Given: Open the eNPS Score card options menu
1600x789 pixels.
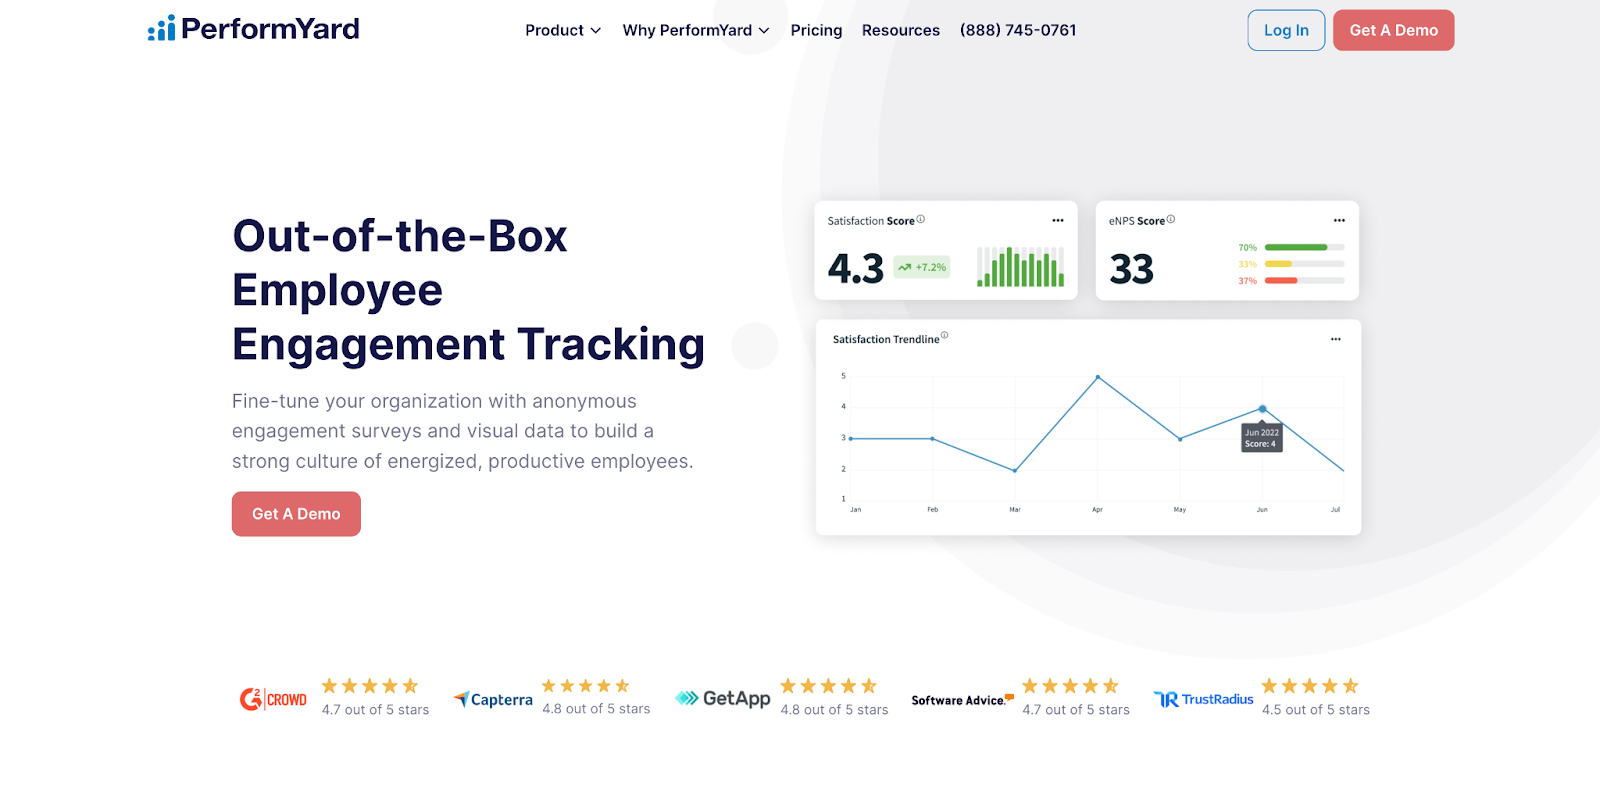Looking at the screenshot, I should pos(1339,220).
